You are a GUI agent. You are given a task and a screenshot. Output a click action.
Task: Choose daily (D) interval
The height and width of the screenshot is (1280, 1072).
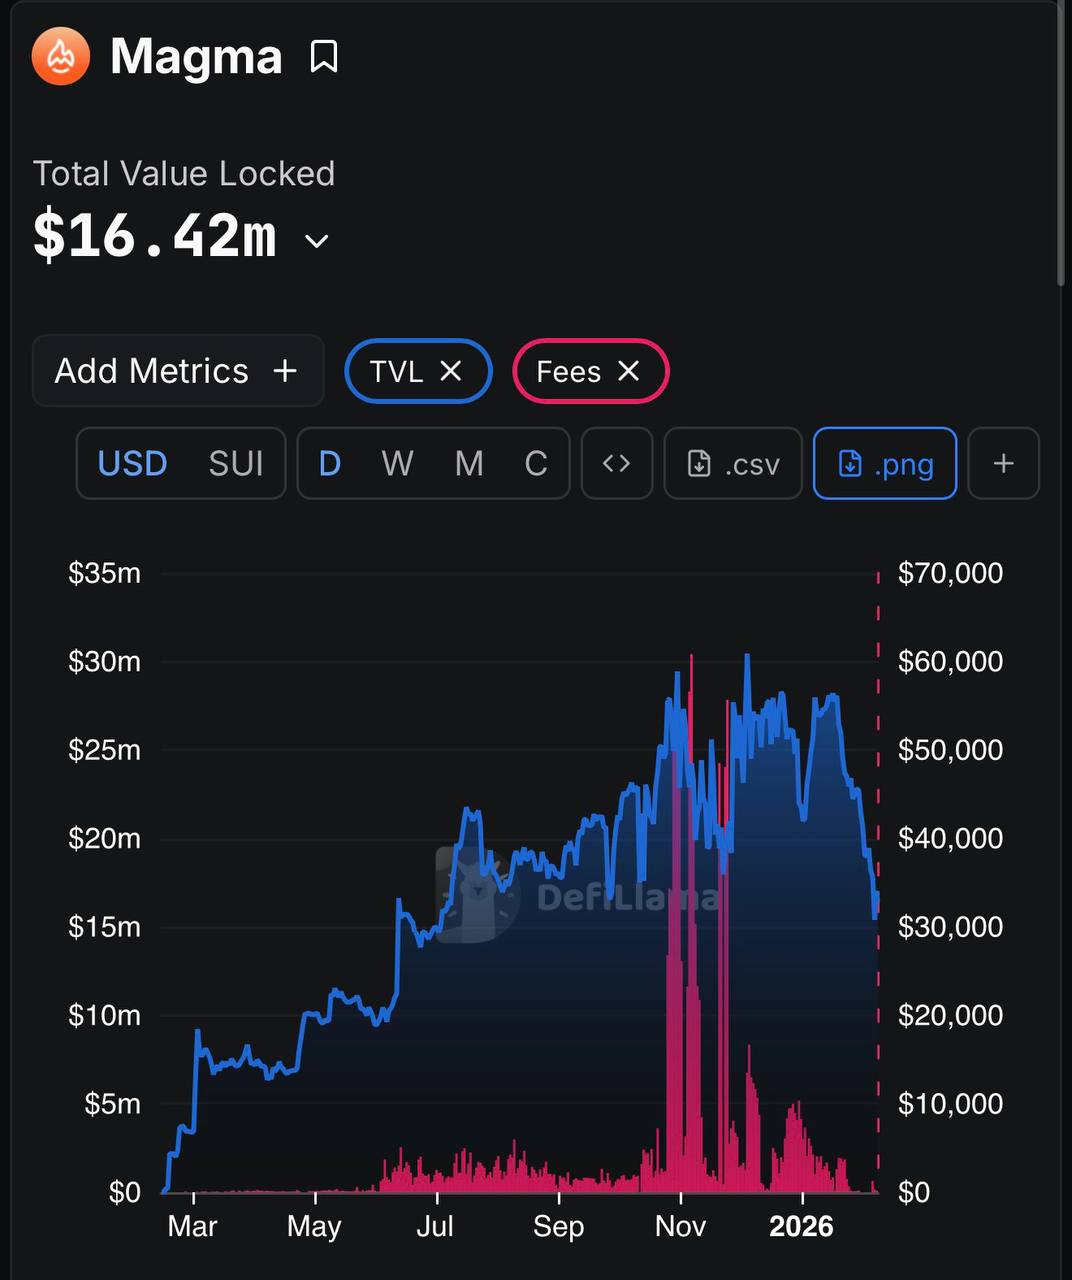[x=329, y=463]
